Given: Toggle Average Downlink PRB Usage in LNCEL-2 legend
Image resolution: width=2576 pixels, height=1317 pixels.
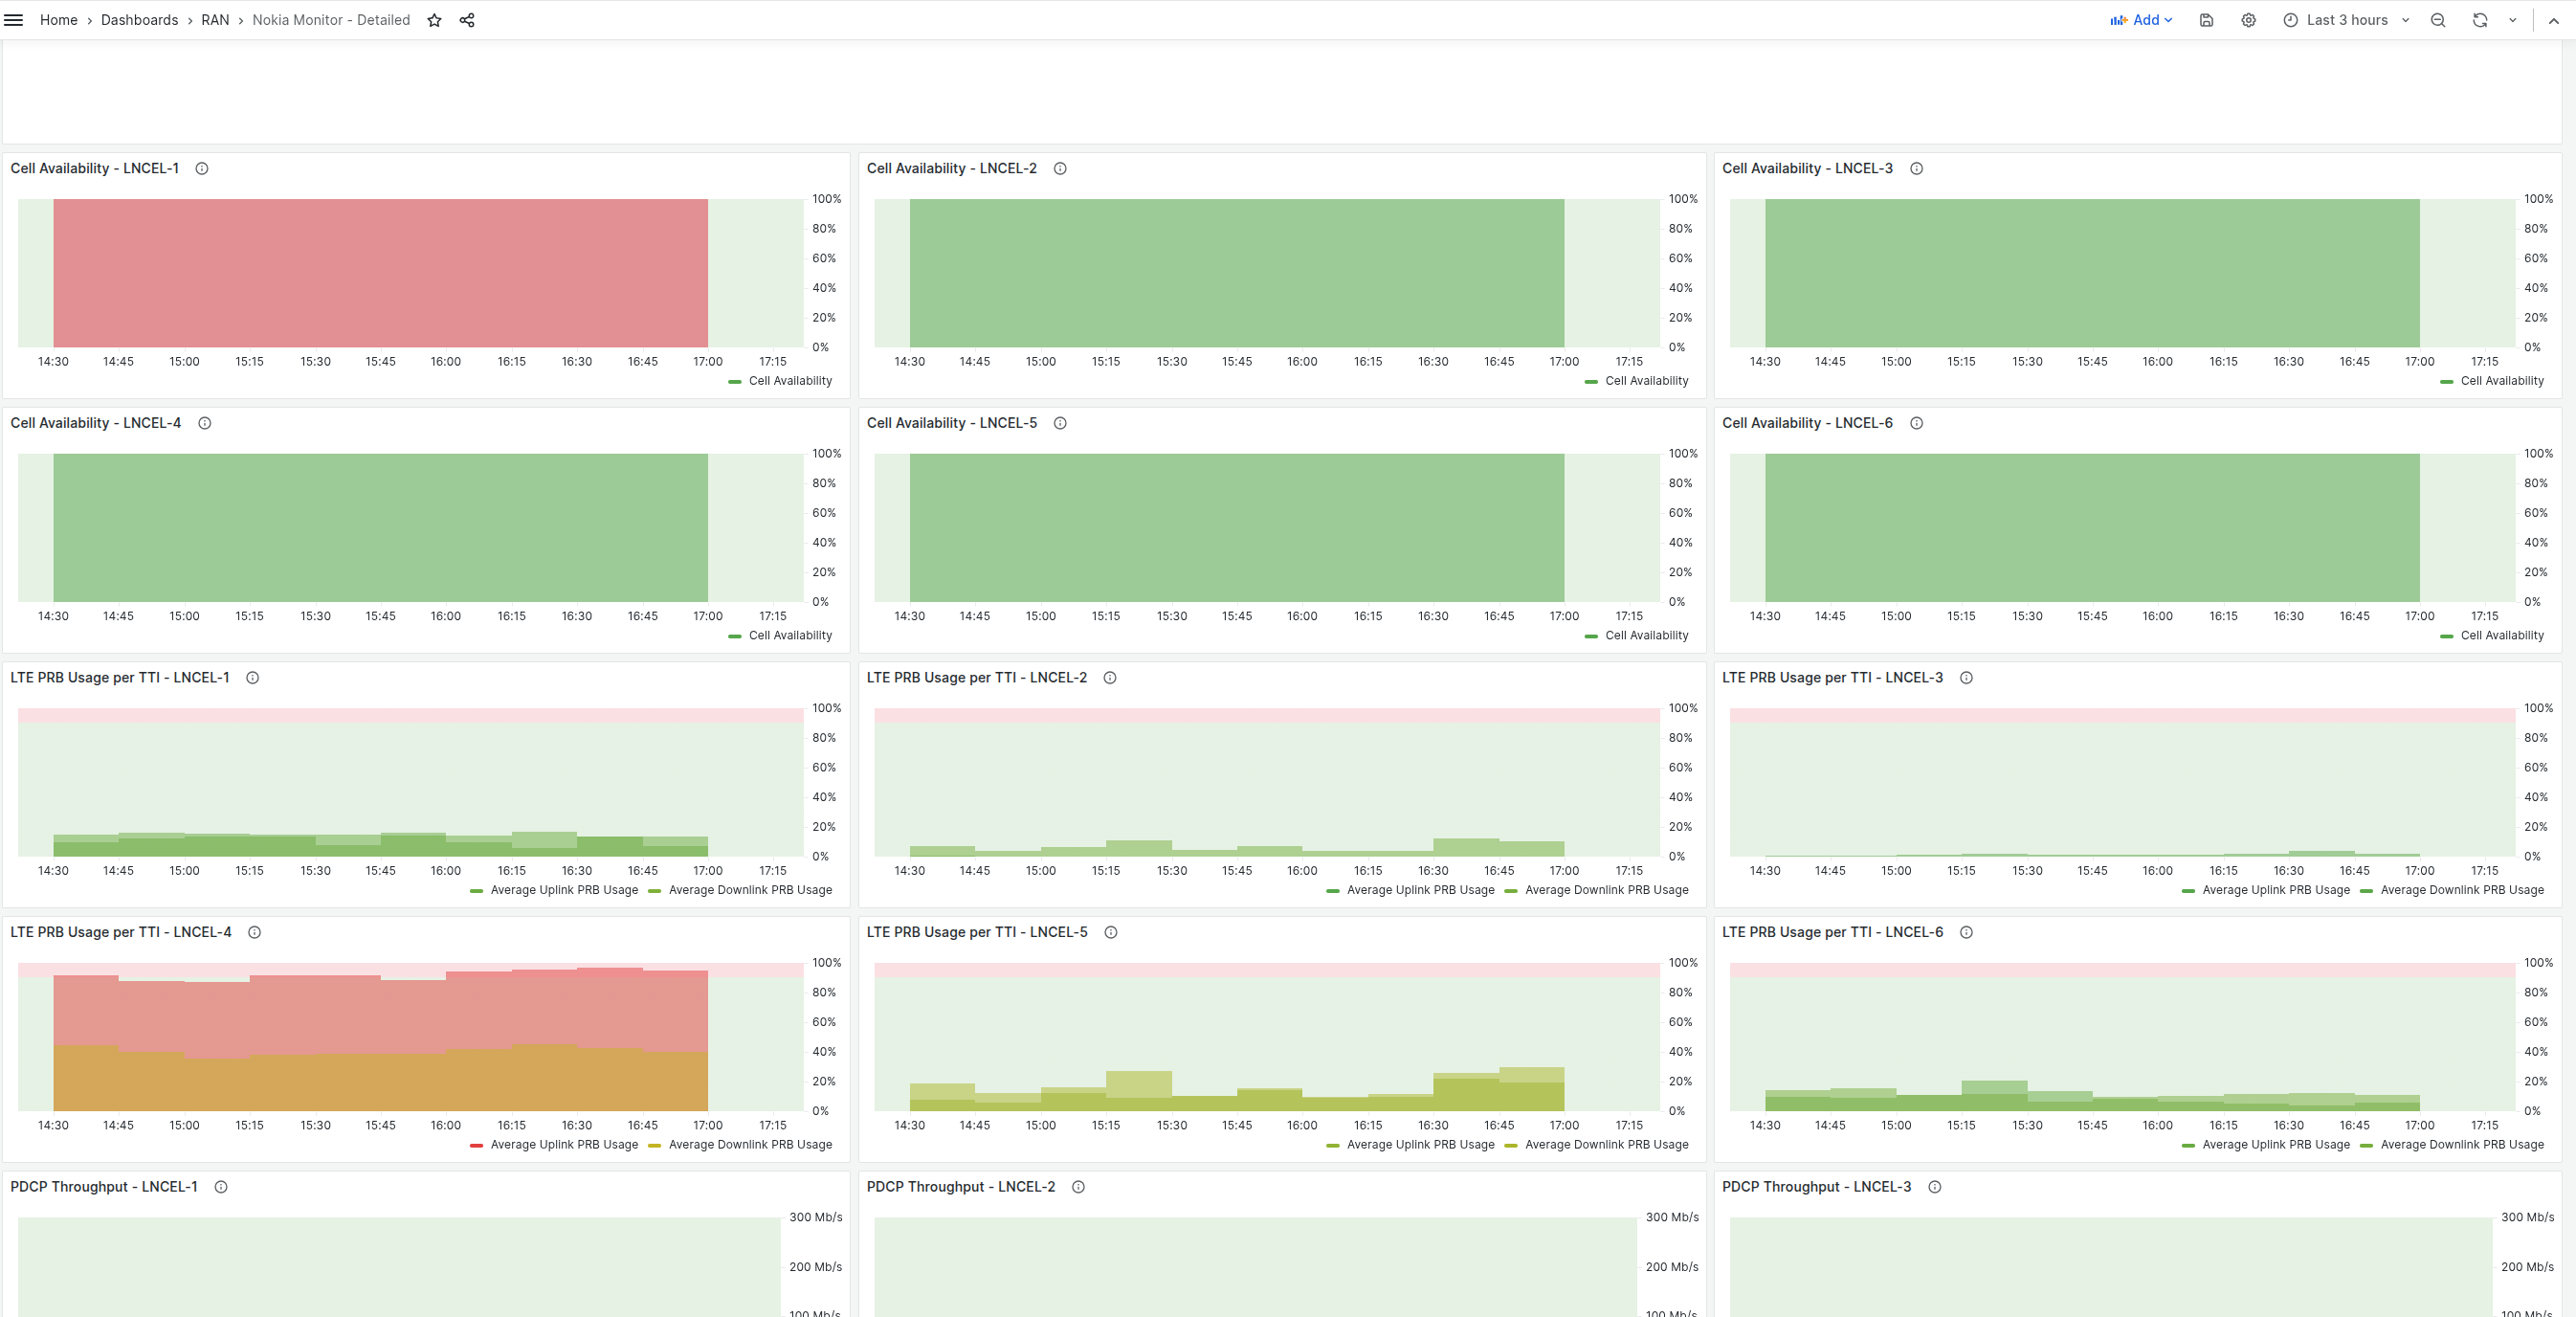Looking at the screenshot, I should (x=1607, y=890).
